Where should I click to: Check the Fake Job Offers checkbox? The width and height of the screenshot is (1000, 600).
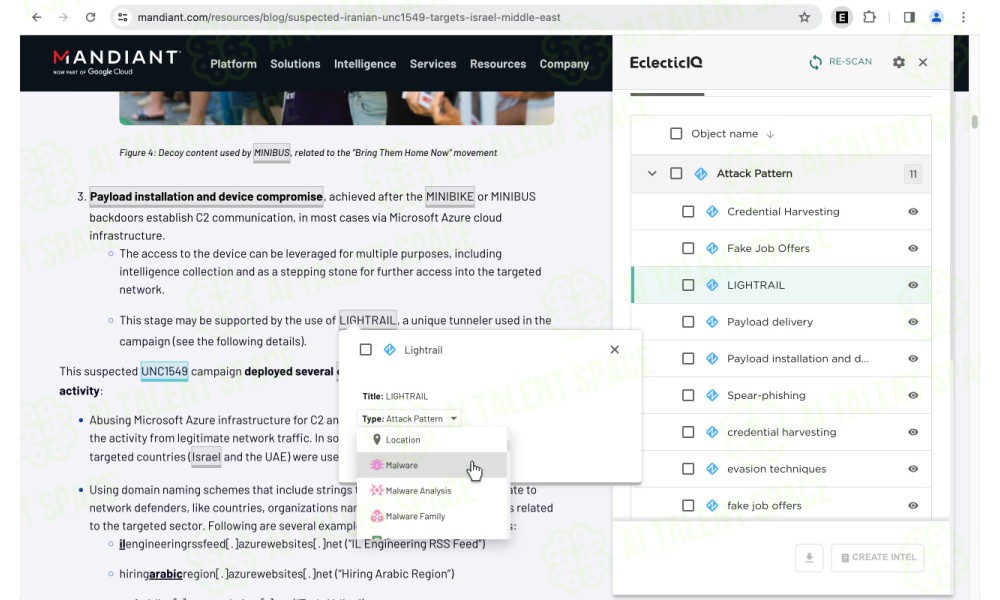(x=688, y=248)
